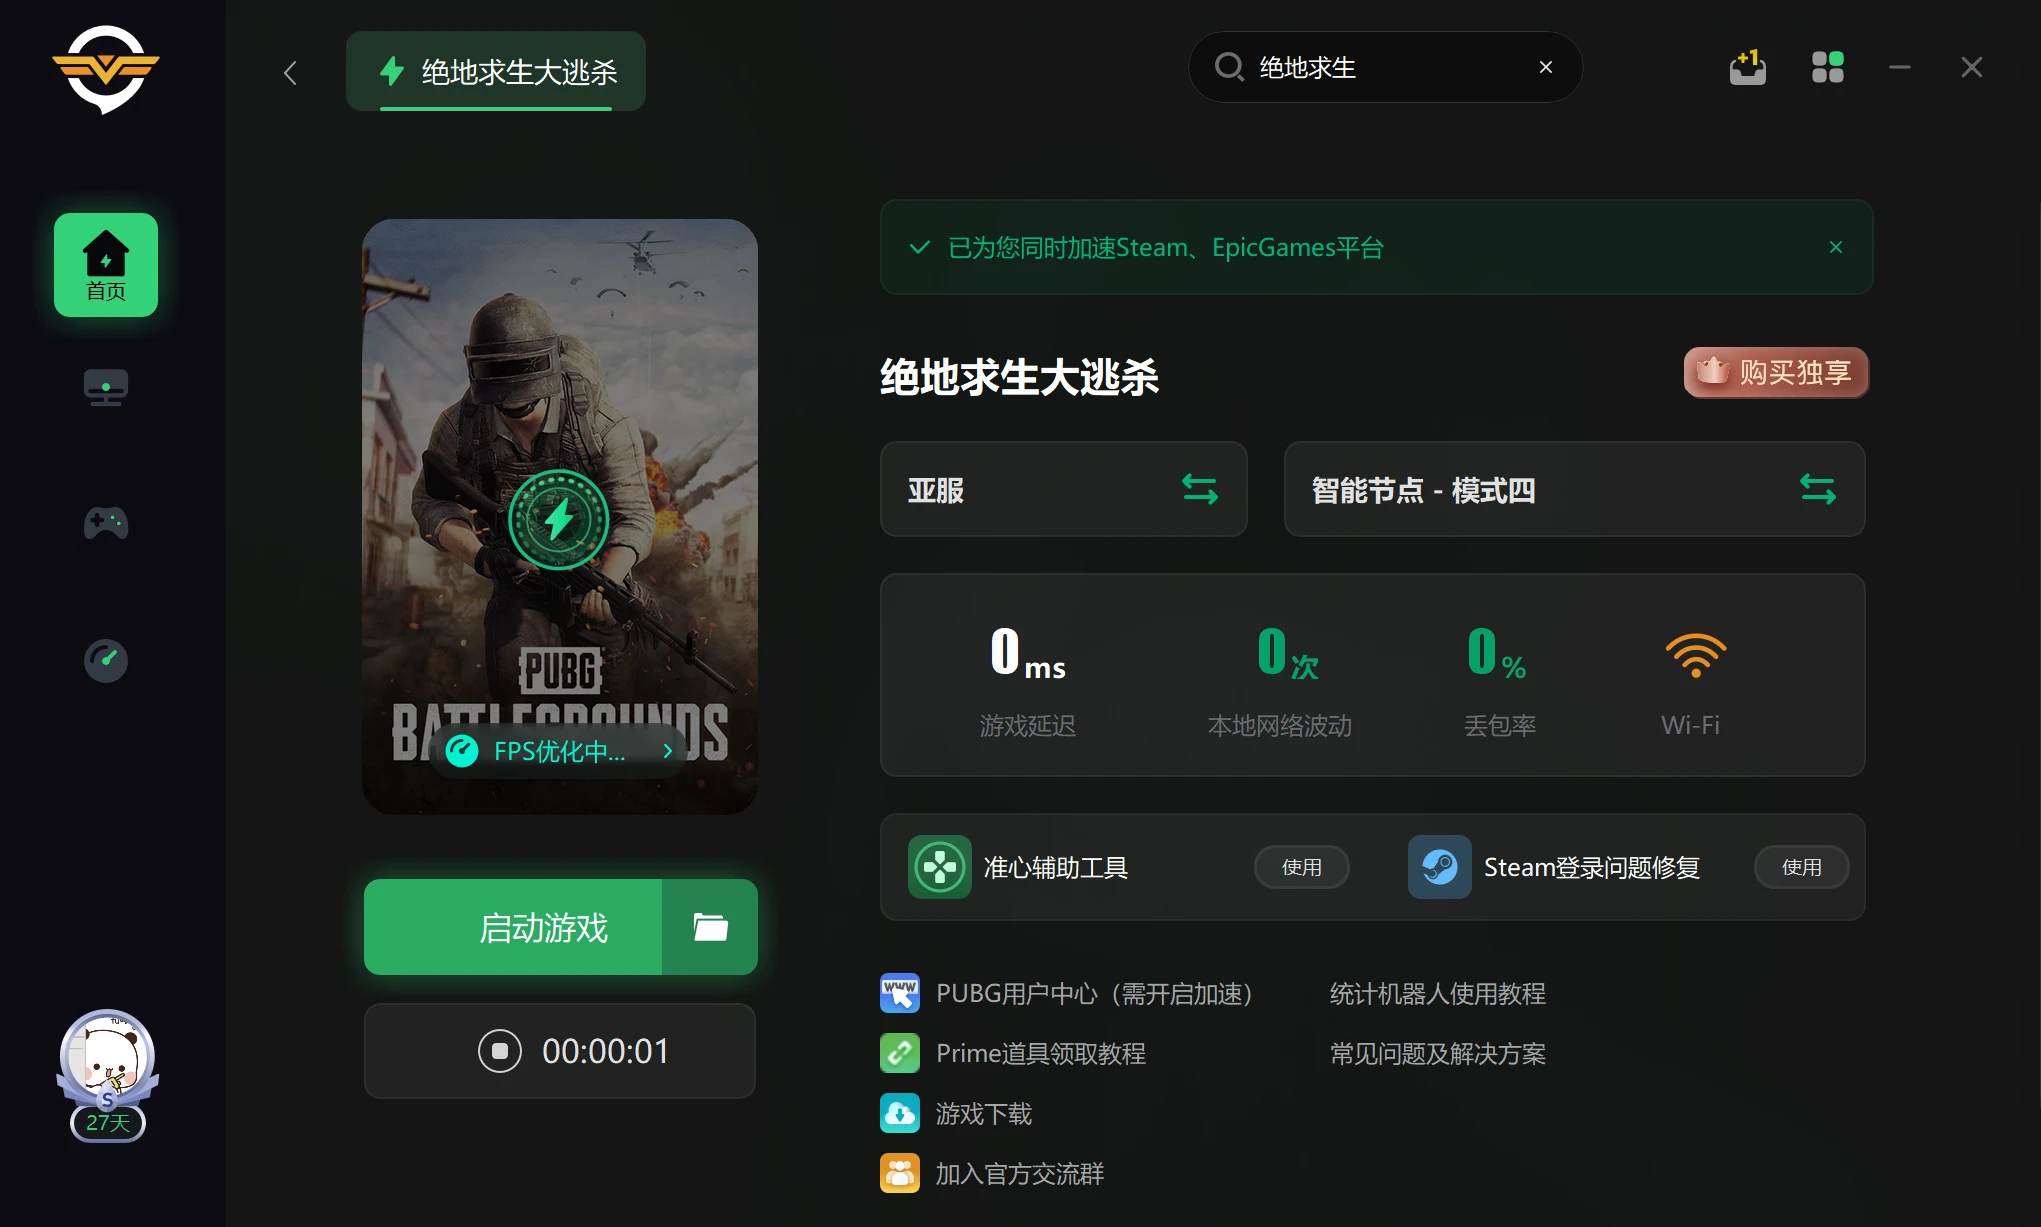
Task: Open the 首页 home sidebar tab
Action: tap(106, 265)
